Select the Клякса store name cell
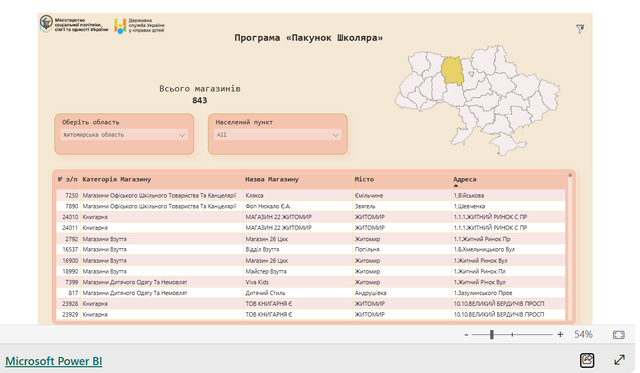This screenshot has height=373, width=640. (298, 195)
